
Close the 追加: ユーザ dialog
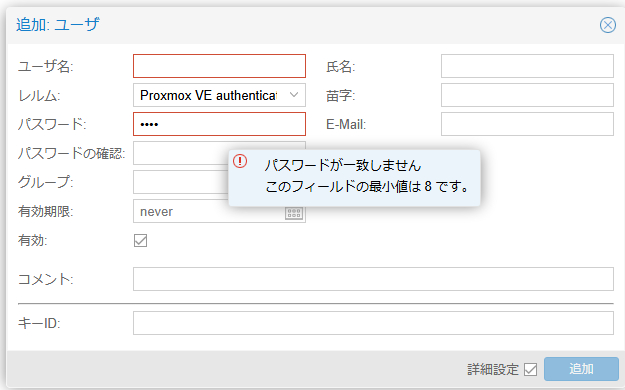pos(607,25)
